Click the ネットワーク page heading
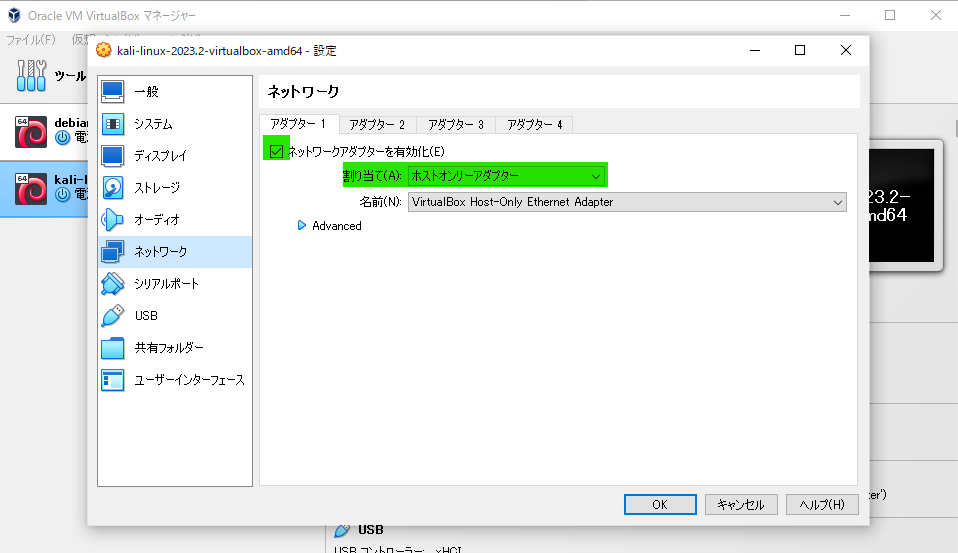 tap(303, 92)
